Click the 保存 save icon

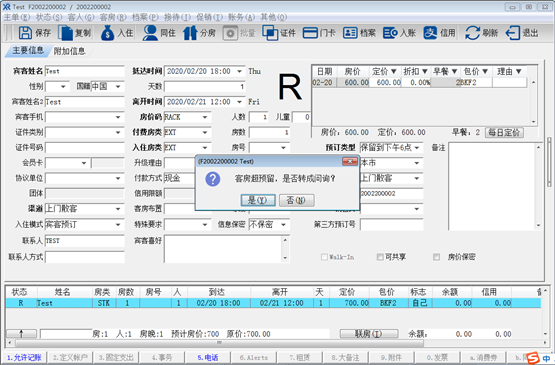[x=25, y=33]
